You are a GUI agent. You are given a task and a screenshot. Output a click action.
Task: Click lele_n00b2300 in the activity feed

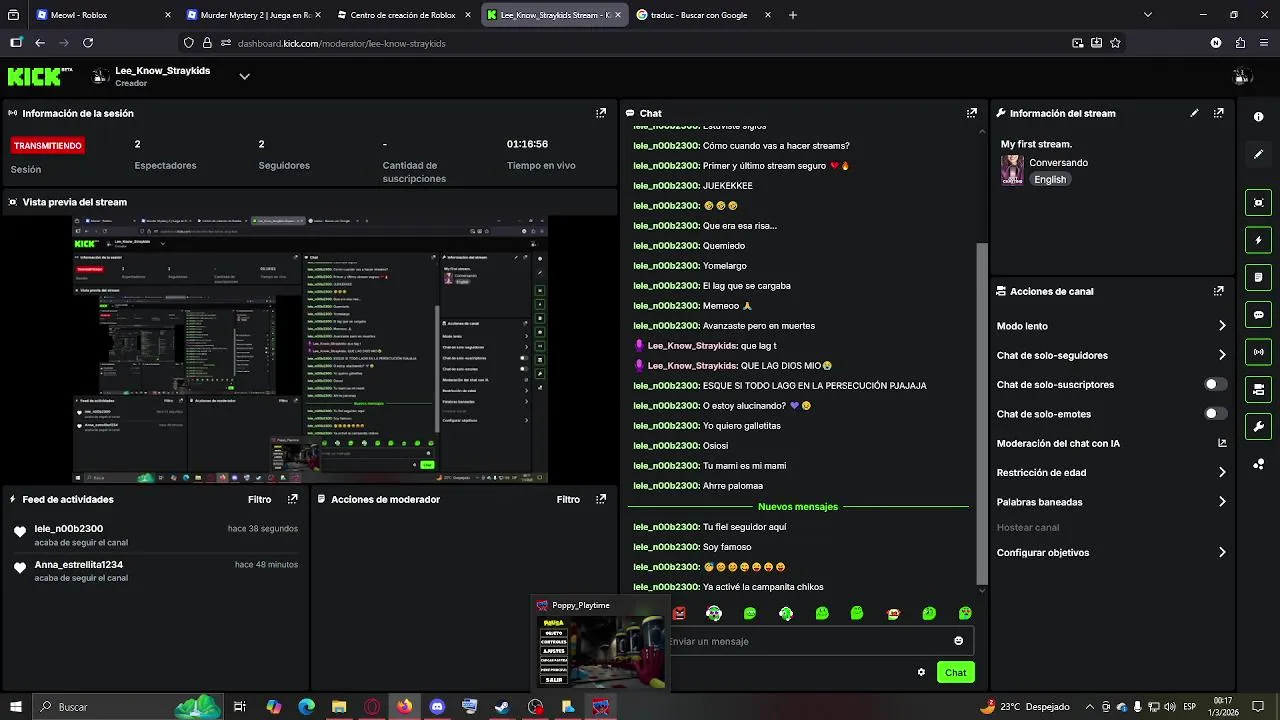(69, 528)
